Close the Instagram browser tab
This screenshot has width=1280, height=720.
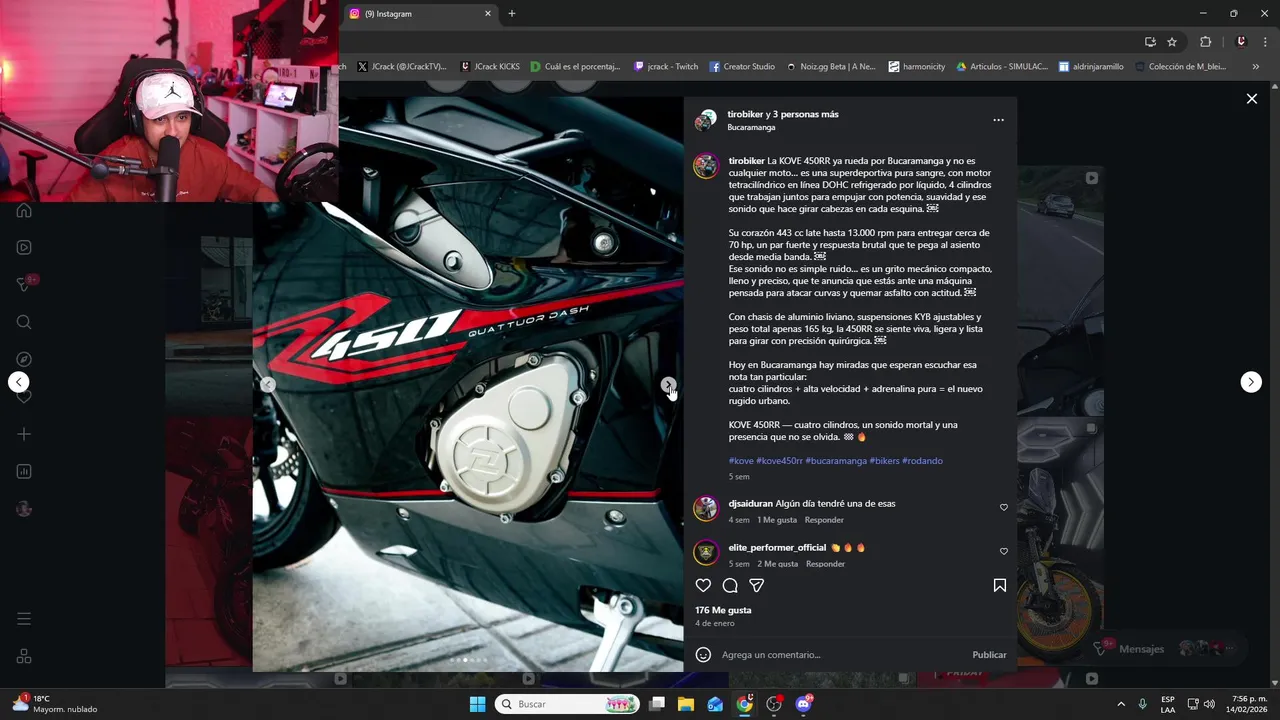click(x=488, y=14)
